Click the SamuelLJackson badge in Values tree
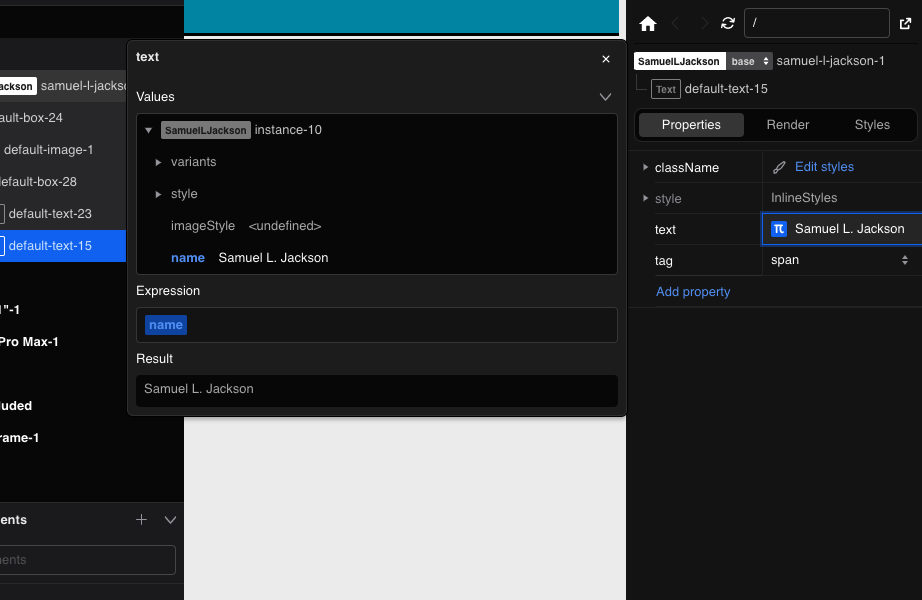This screenshot has width=922, height=600. 206,130
